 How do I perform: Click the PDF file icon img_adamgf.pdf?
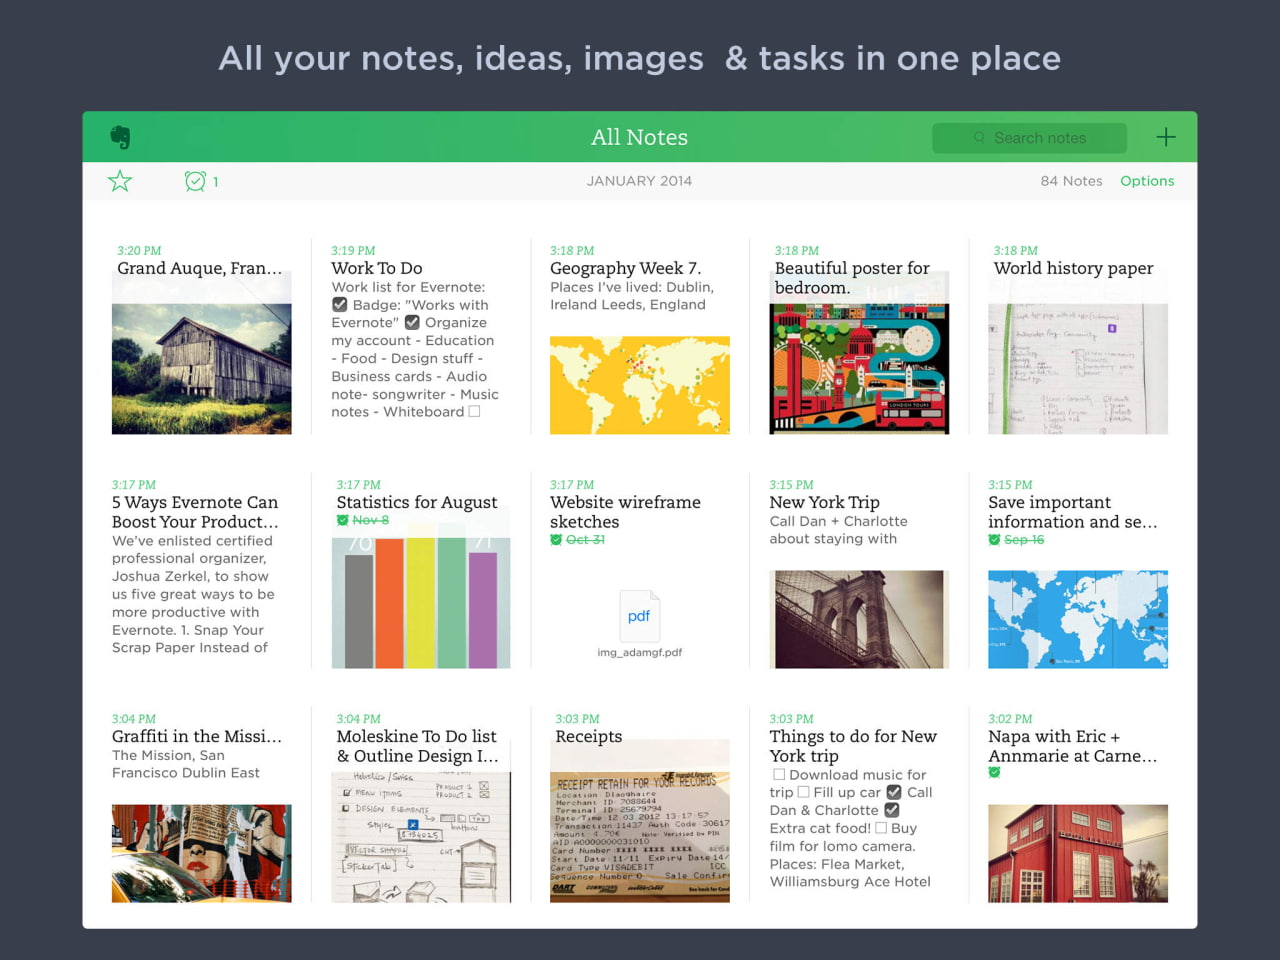(639, 617)
